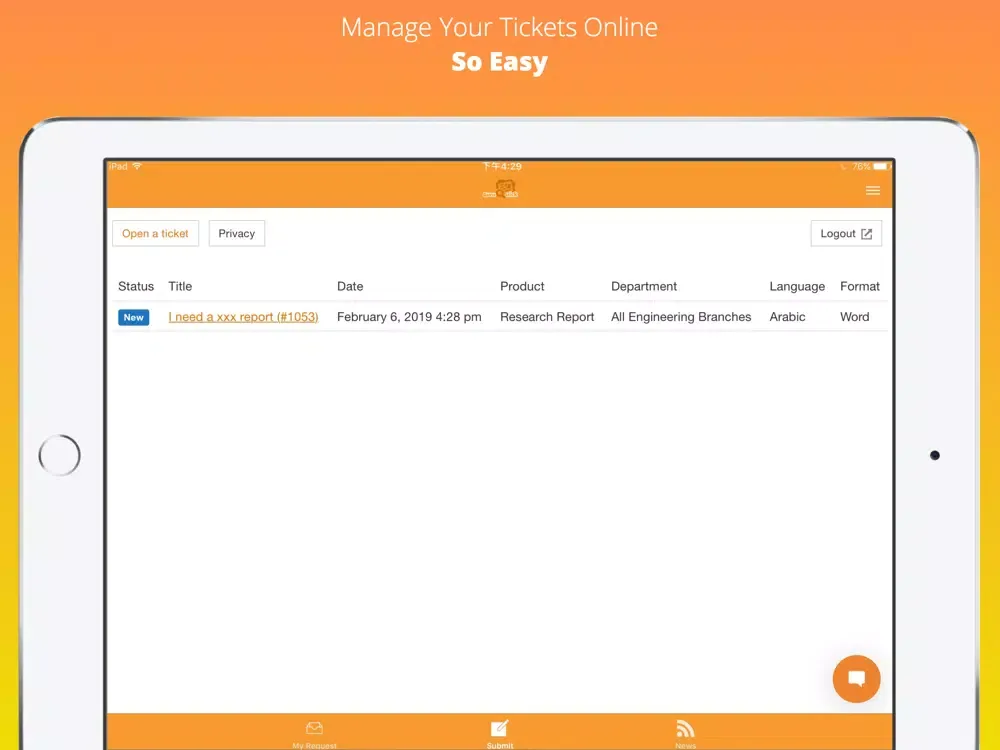Image resolution: width=1000 pixels, height=750 pixels.
Task: Click the blue New status badge
Action: [134, 317]
